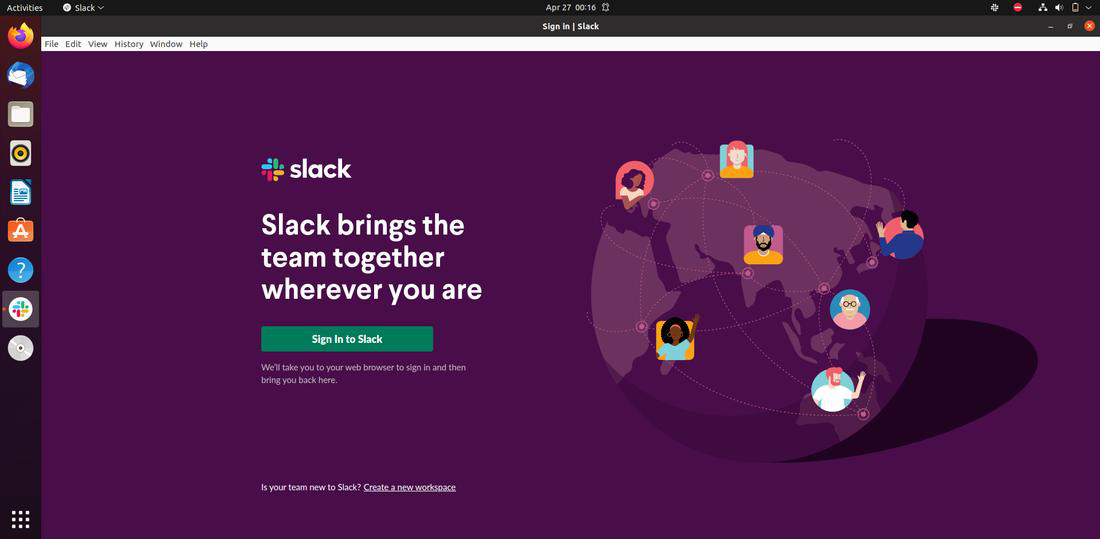Open the Window menu
The image size is (1100, 539).
(166, 44)
